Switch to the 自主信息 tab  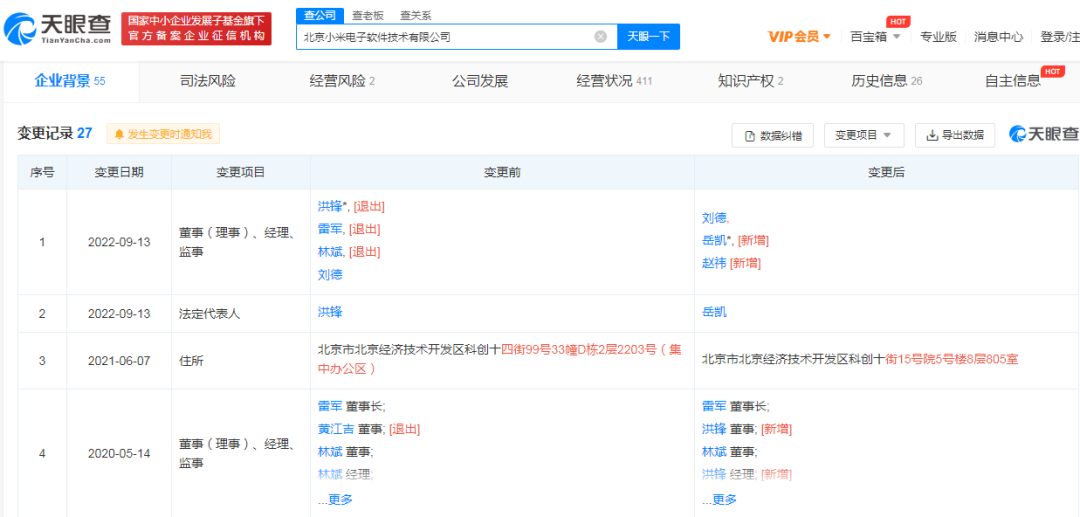point(1013,81)
